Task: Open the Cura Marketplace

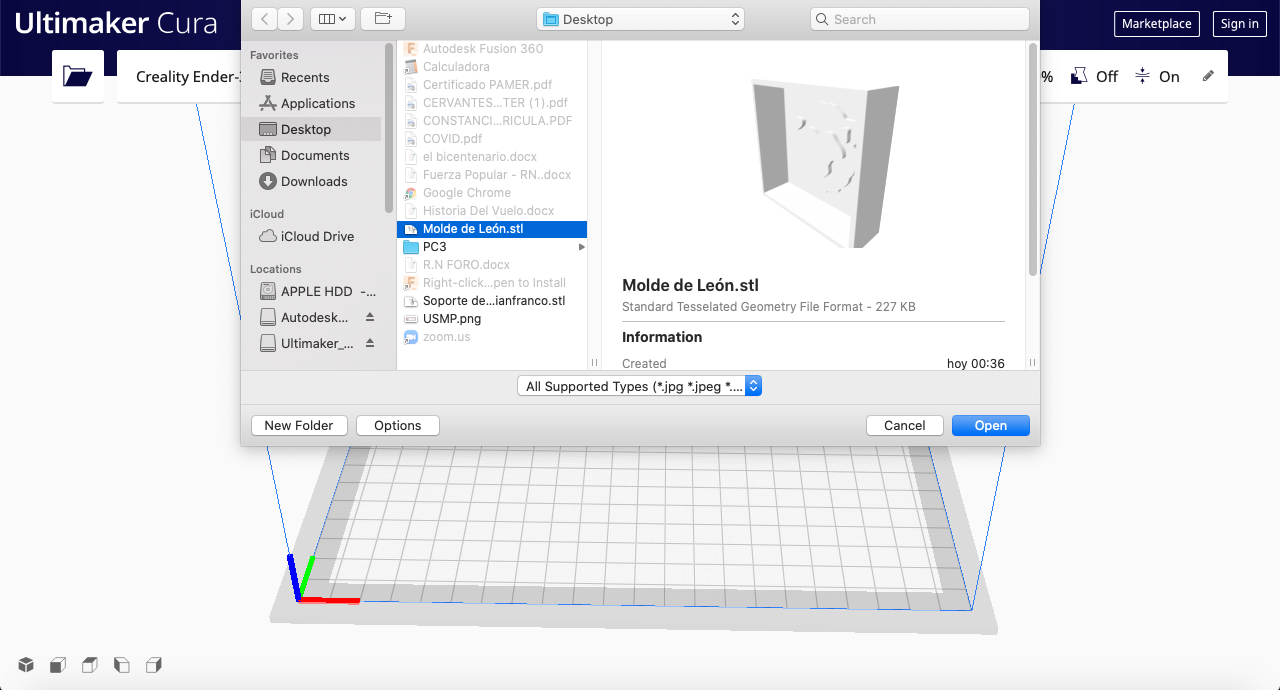Action: click(1156, 24)
